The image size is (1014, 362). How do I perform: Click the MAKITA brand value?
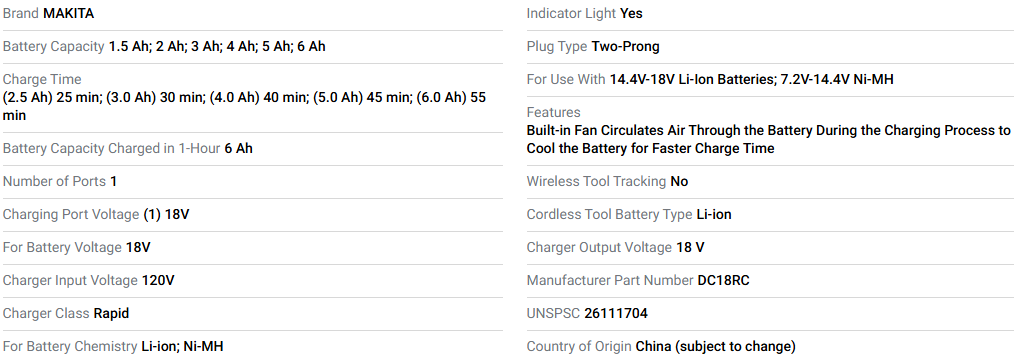pos(68,14)
